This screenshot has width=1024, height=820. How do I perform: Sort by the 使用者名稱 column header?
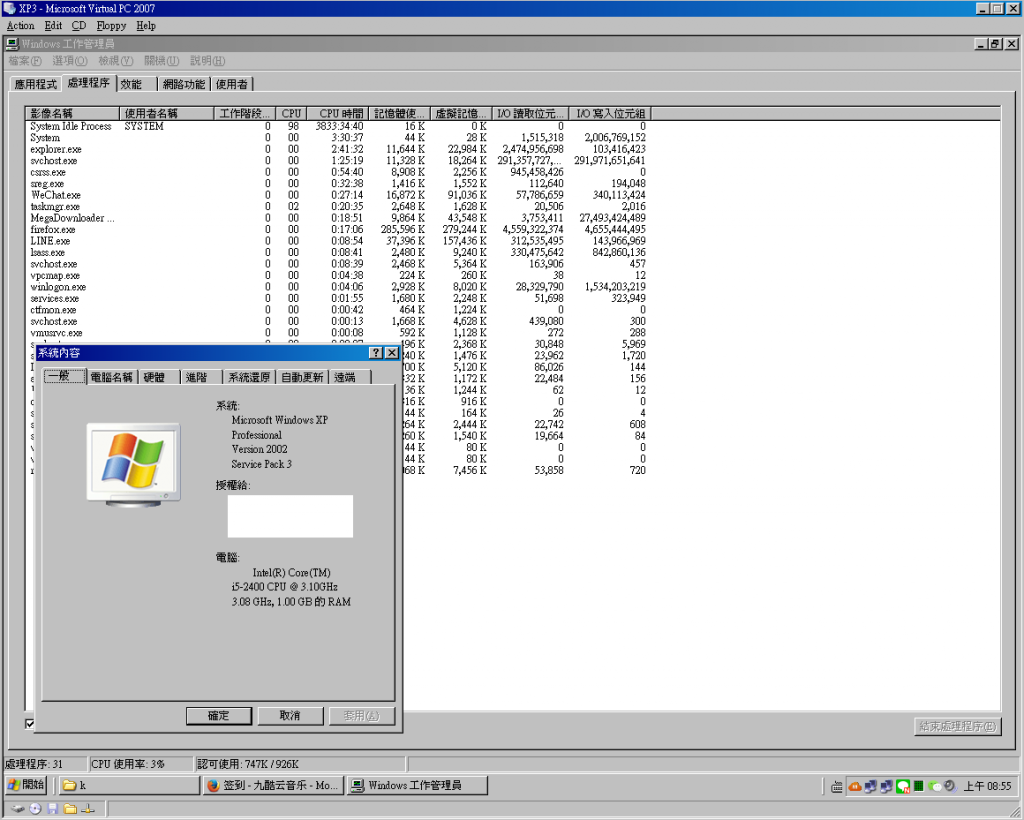167,114
